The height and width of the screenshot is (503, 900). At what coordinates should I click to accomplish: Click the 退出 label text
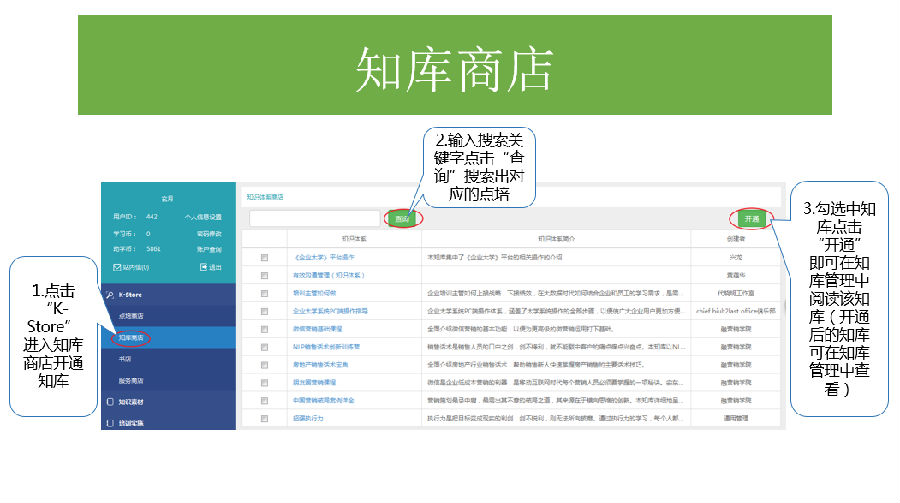click(x=215, y=268)
